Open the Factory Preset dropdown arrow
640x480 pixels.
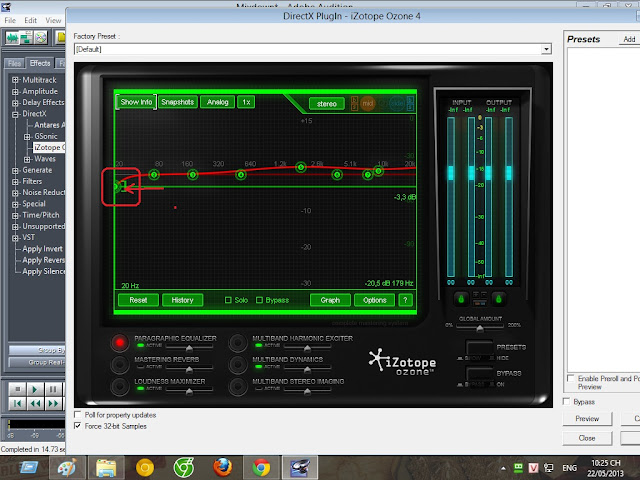546,49
